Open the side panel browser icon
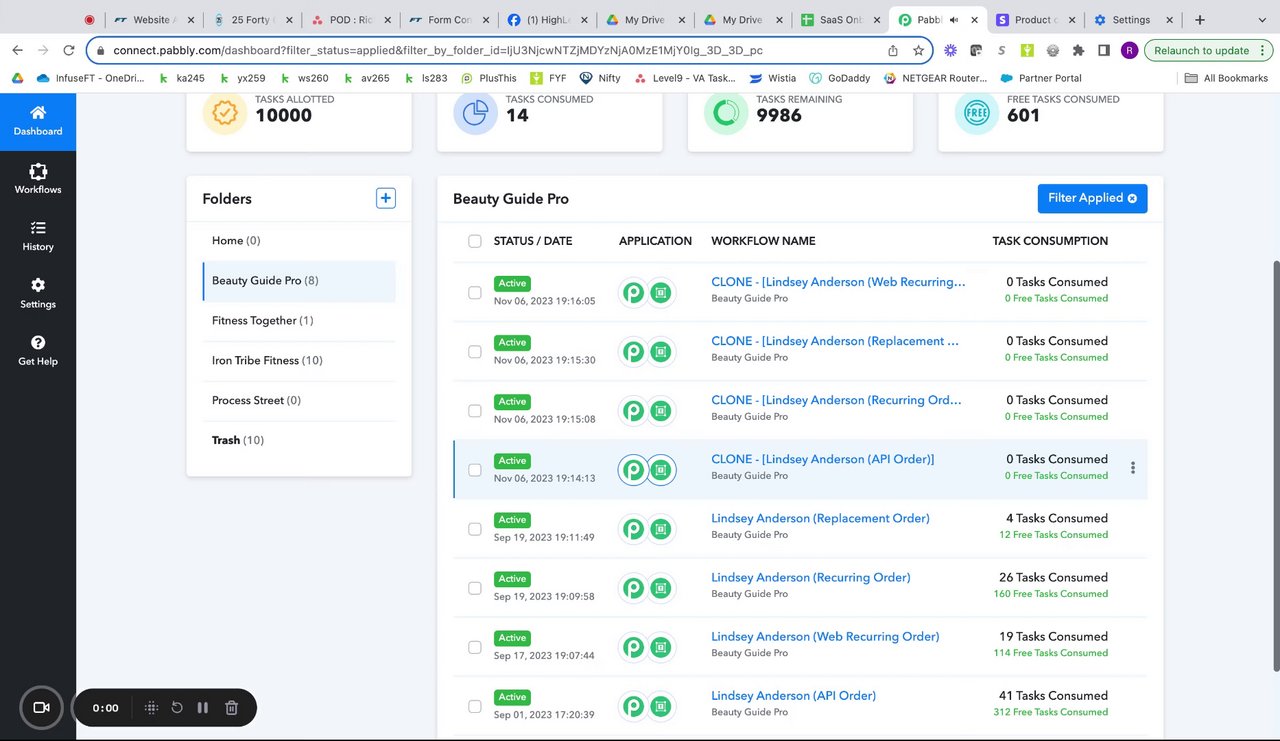Screen dimensions: 1280x741 1103,50
